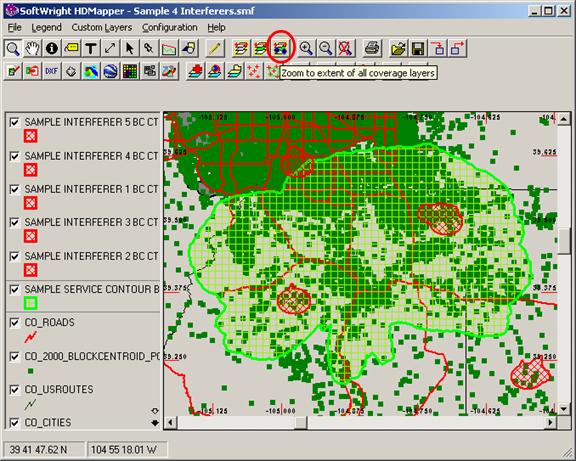
Task: Click the globe icon in second toolbar
Action: pos(110,71)
